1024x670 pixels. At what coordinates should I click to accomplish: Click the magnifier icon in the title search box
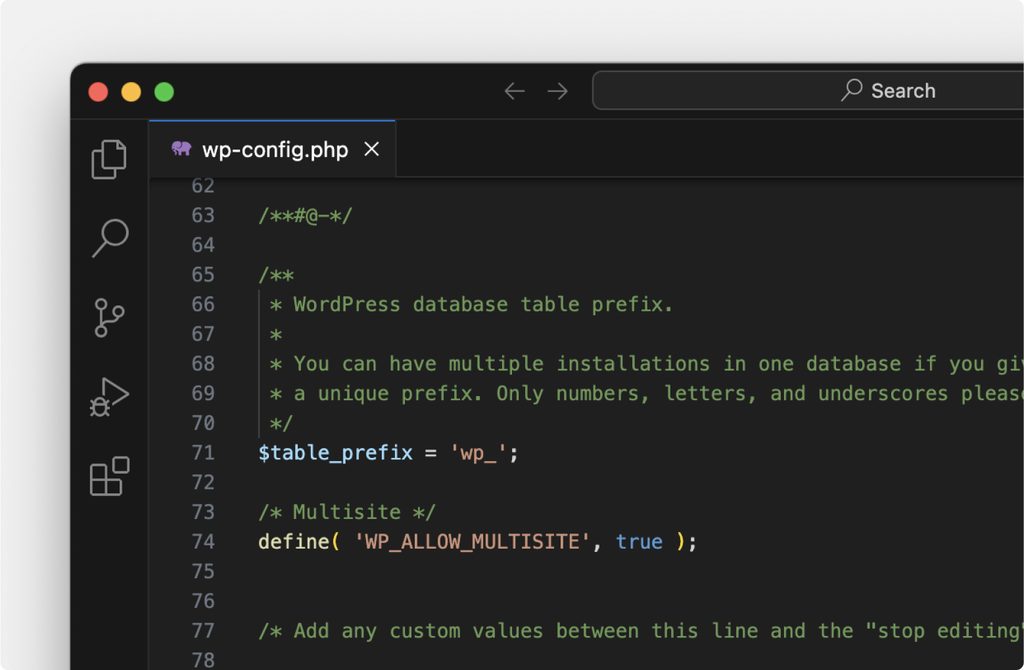[x=852, y=90]
